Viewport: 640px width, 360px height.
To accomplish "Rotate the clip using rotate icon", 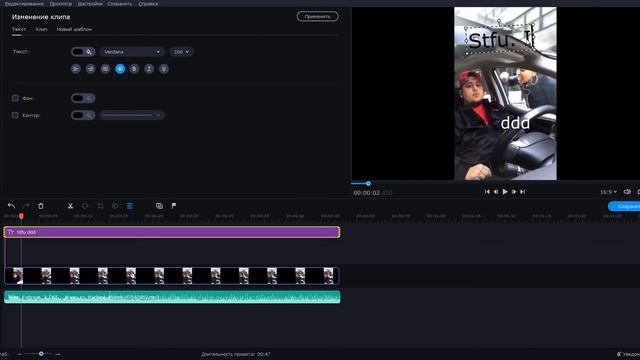I will pyautogui.click(x=85, y=206).
